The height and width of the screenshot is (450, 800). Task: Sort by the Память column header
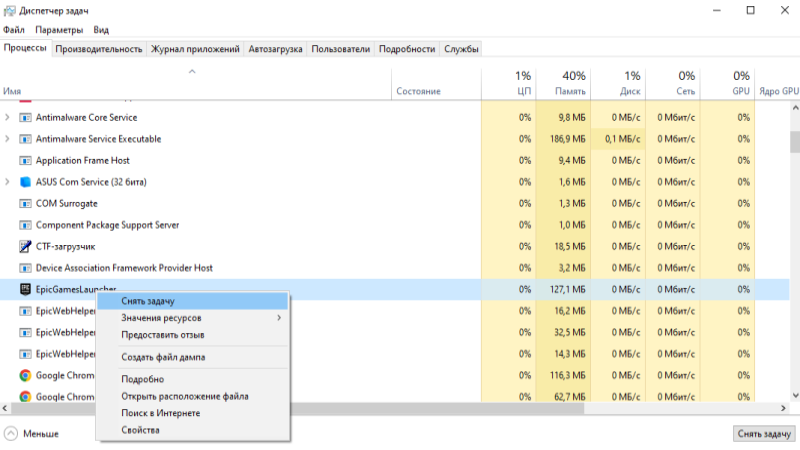tap(563, 84)
